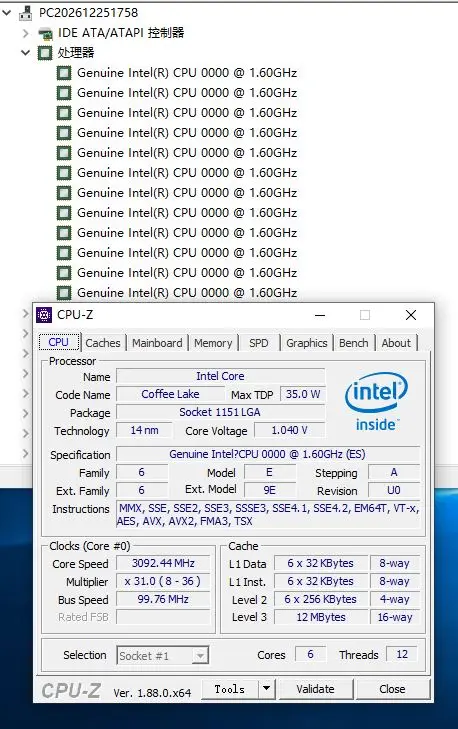The height and width of the screenshot is (729, 458).
Task: Close the CPU-Z window with X
Action: coord(411,315)
